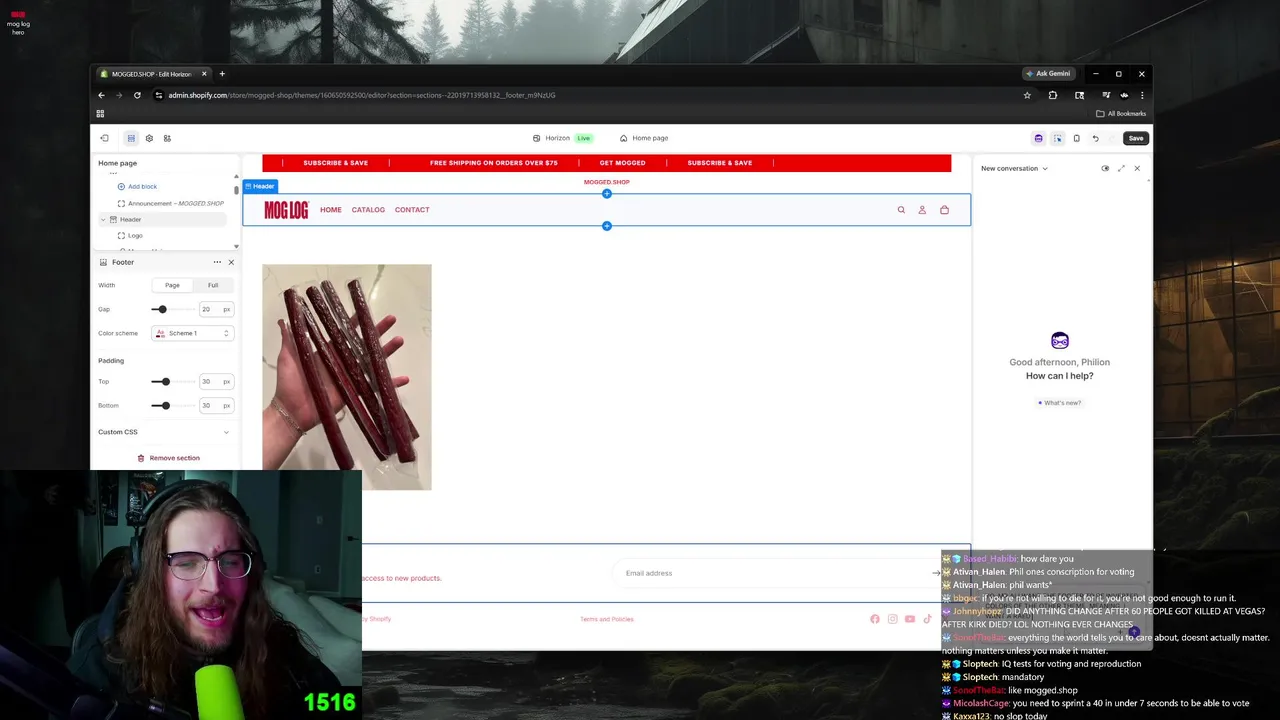Toggle the inspector selection tool
The width and height of the screenshot is (1280, 720).
pos(1057,138)
